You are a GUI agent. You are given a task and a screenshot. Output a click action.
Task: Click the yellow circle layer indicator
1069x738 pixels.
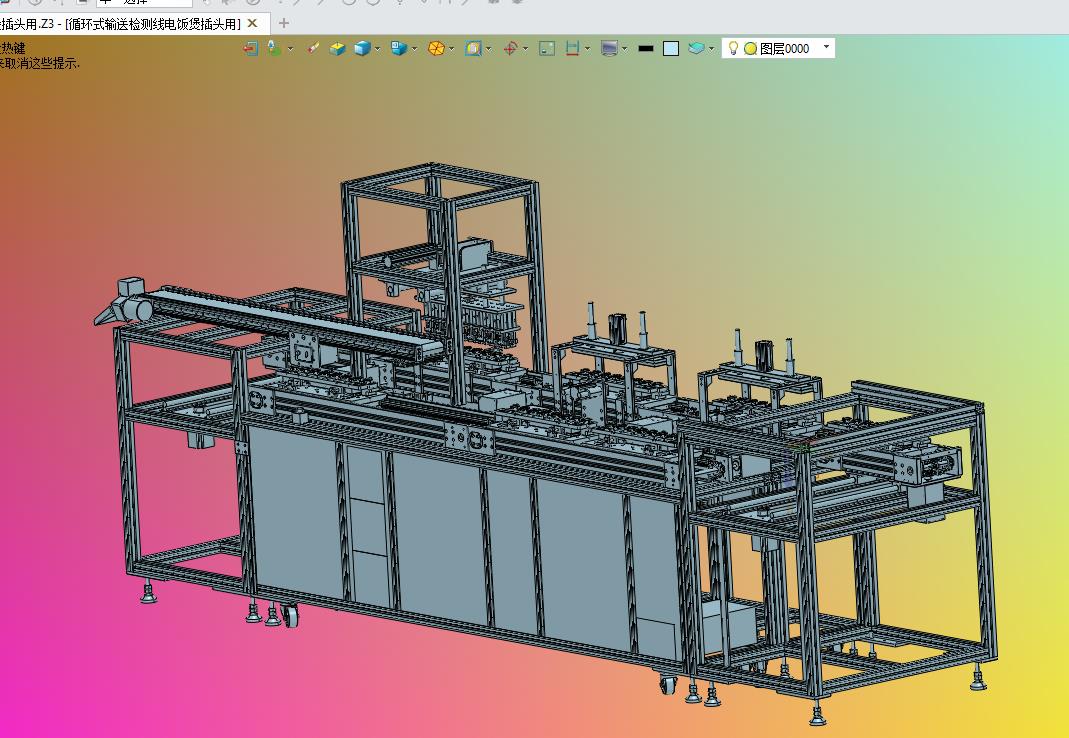[751, 48]
